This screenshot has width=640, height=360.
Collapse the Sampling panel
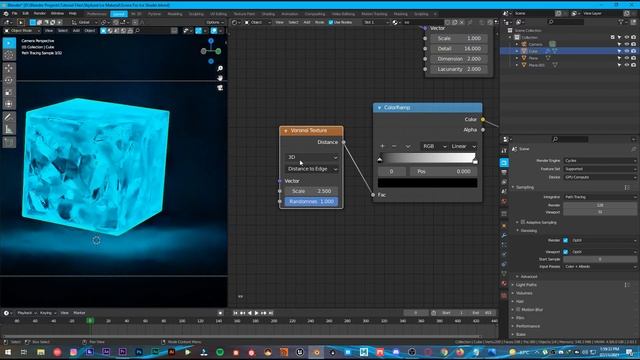525,187
